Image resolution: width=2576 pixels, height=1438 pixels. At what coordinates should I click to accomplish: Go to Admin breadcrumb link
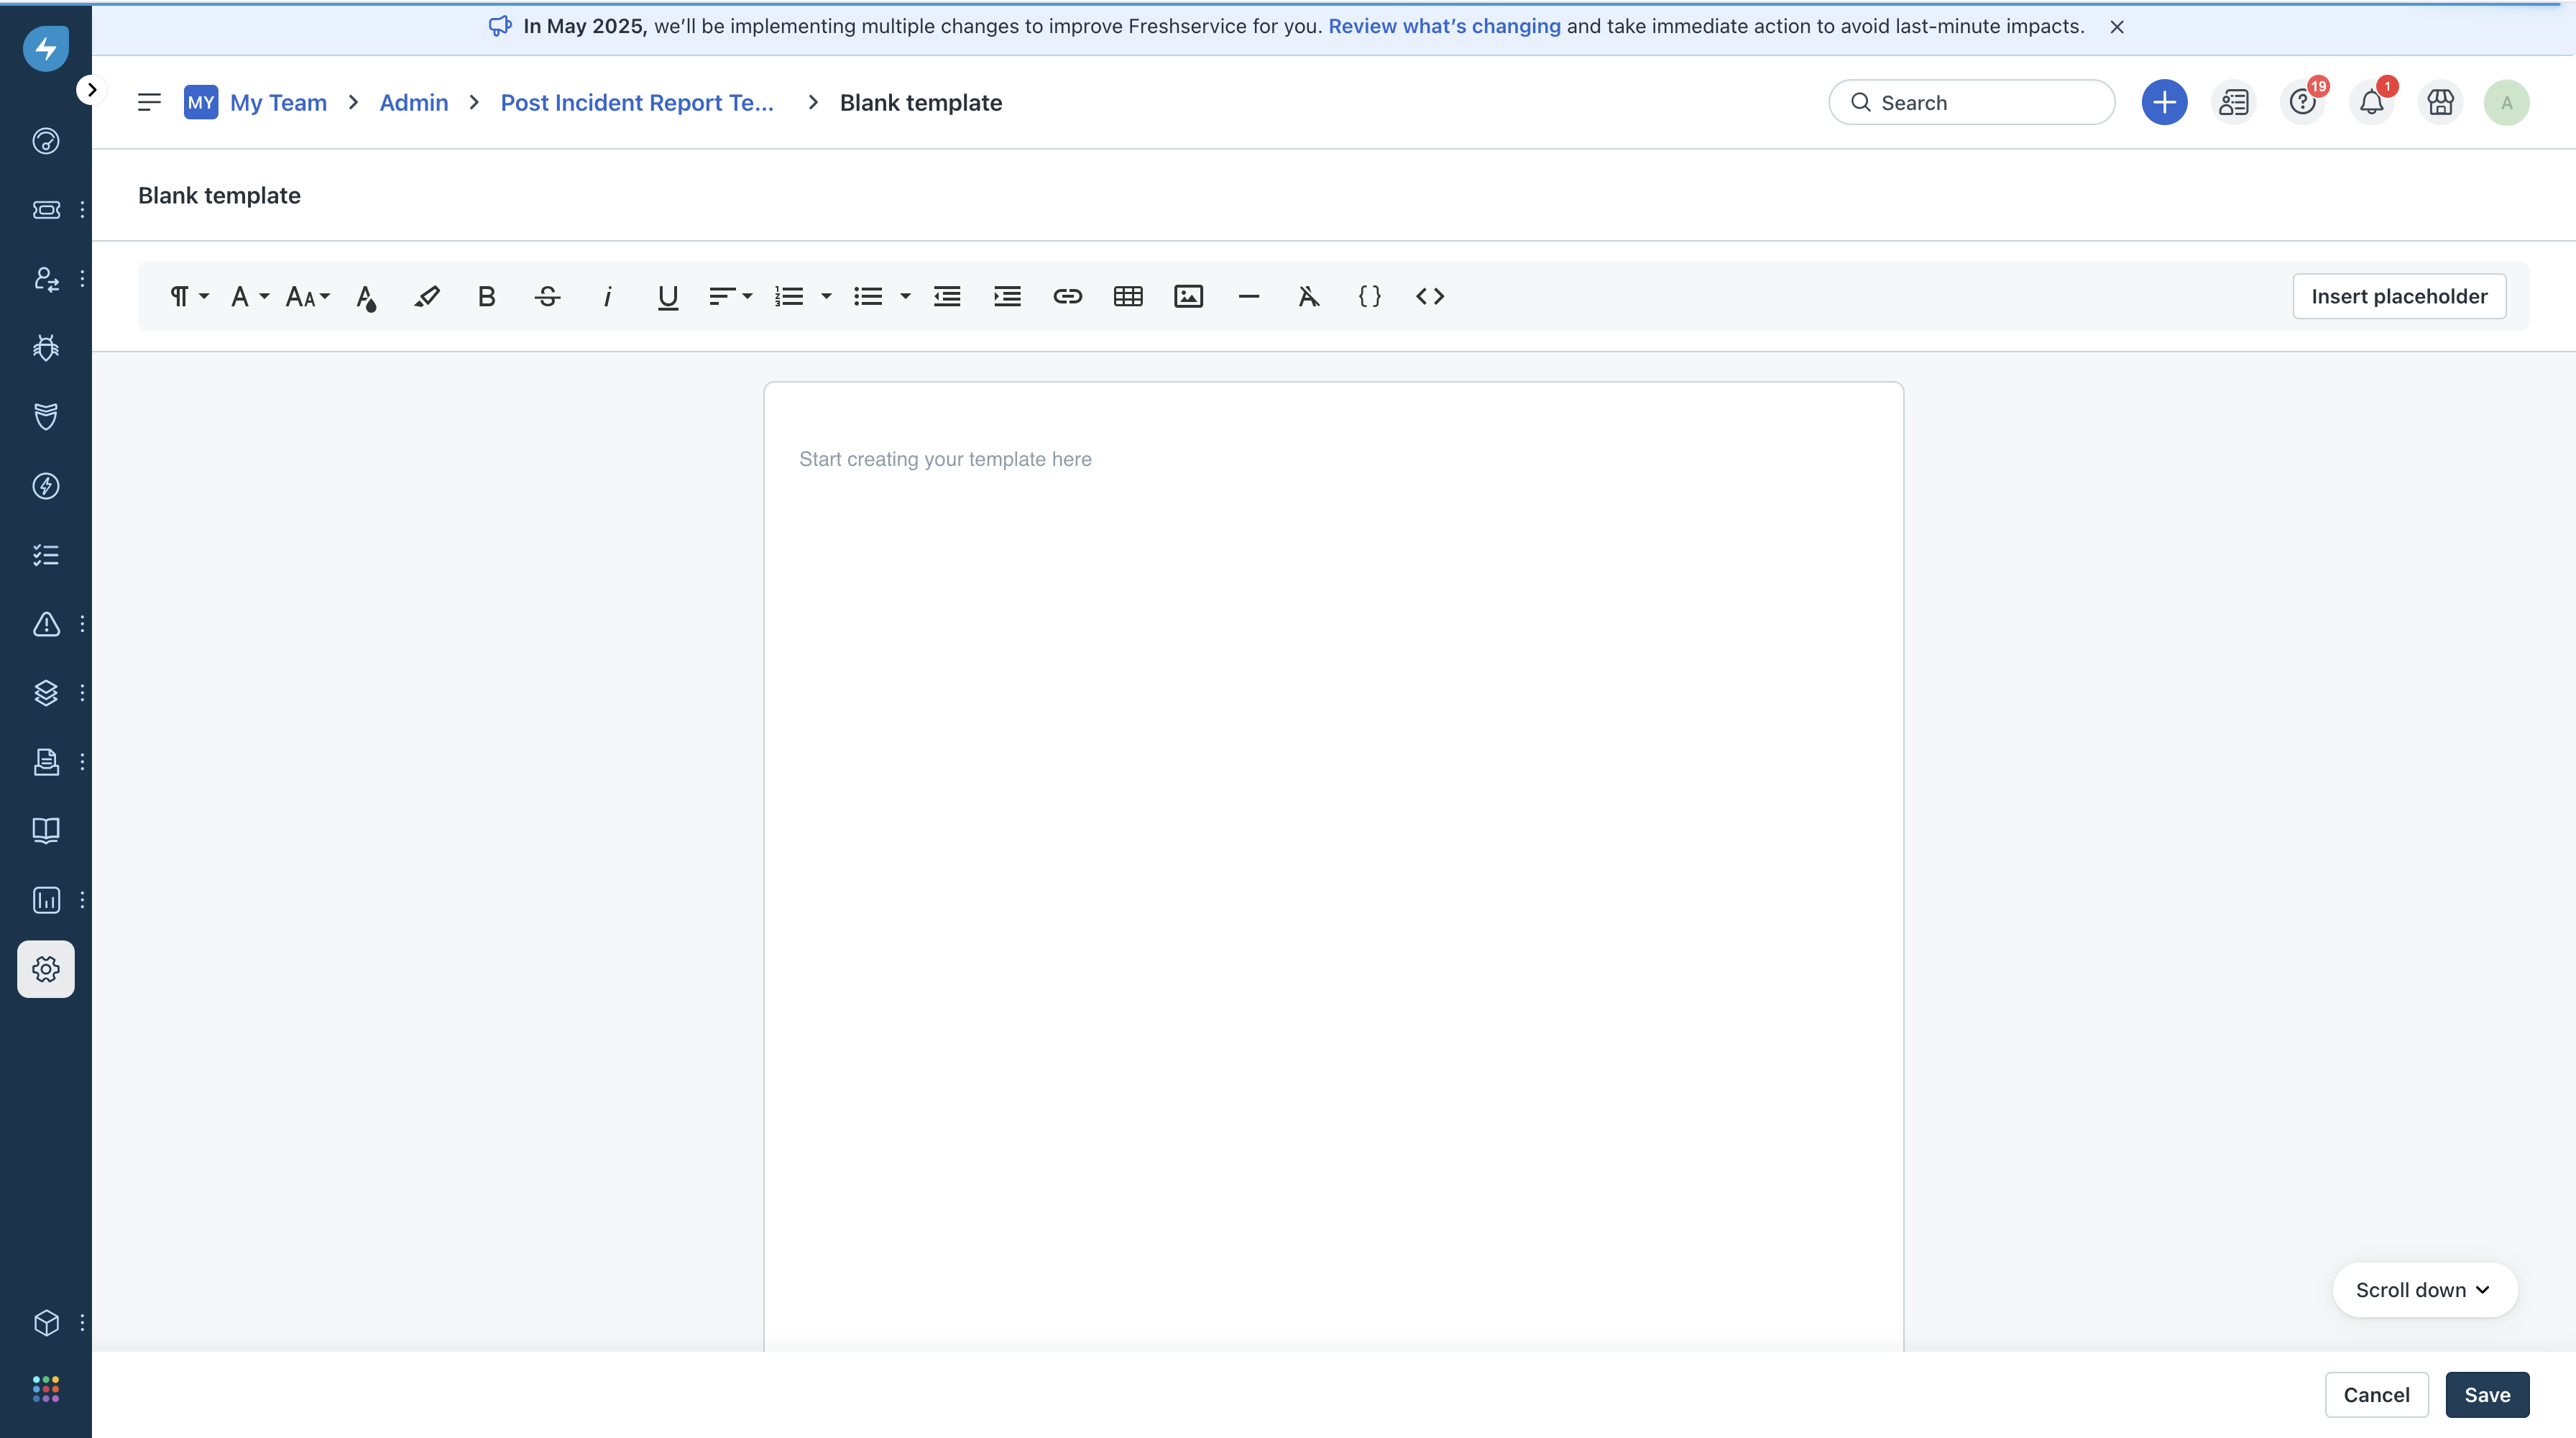413,102
